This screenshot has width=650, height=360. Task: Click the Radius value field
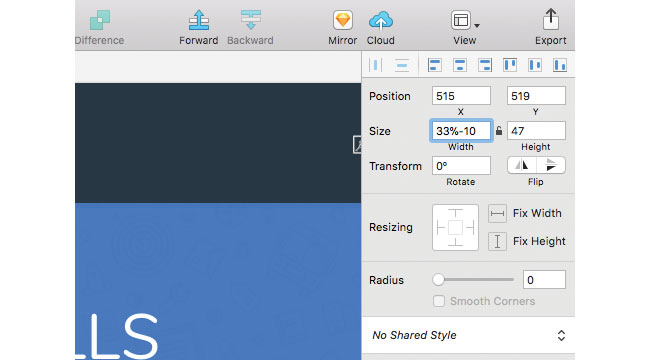point(544,280)
